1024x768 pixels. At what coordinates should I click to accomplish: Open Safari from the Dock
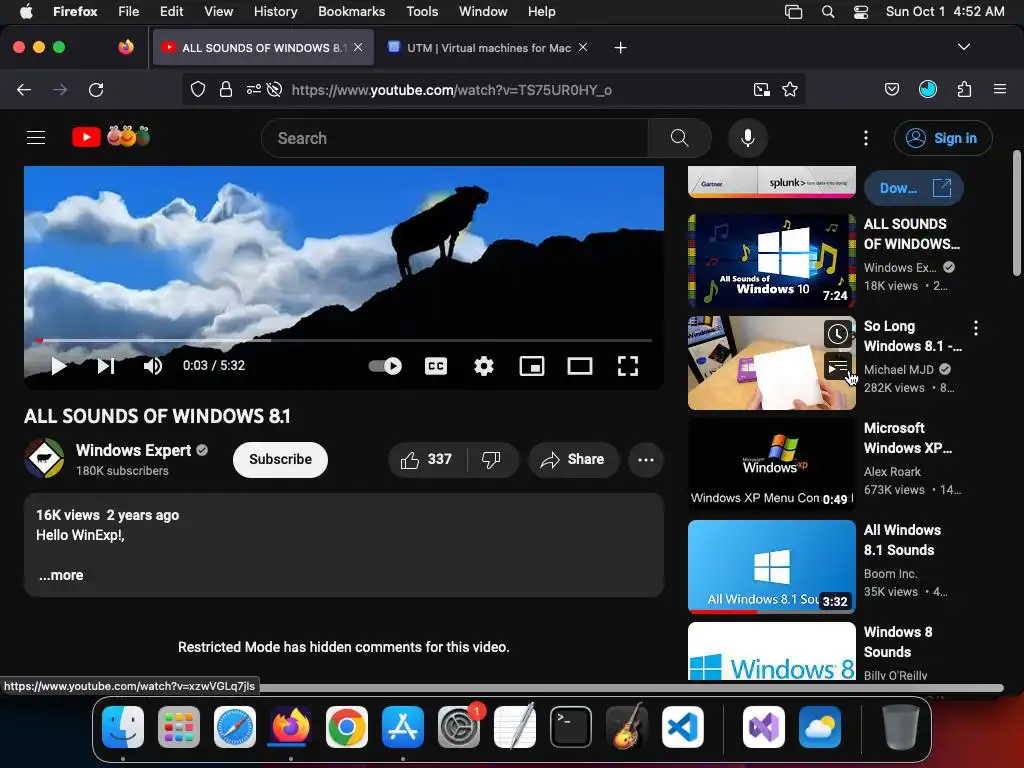pyautogui.click(x=234, y=727)
